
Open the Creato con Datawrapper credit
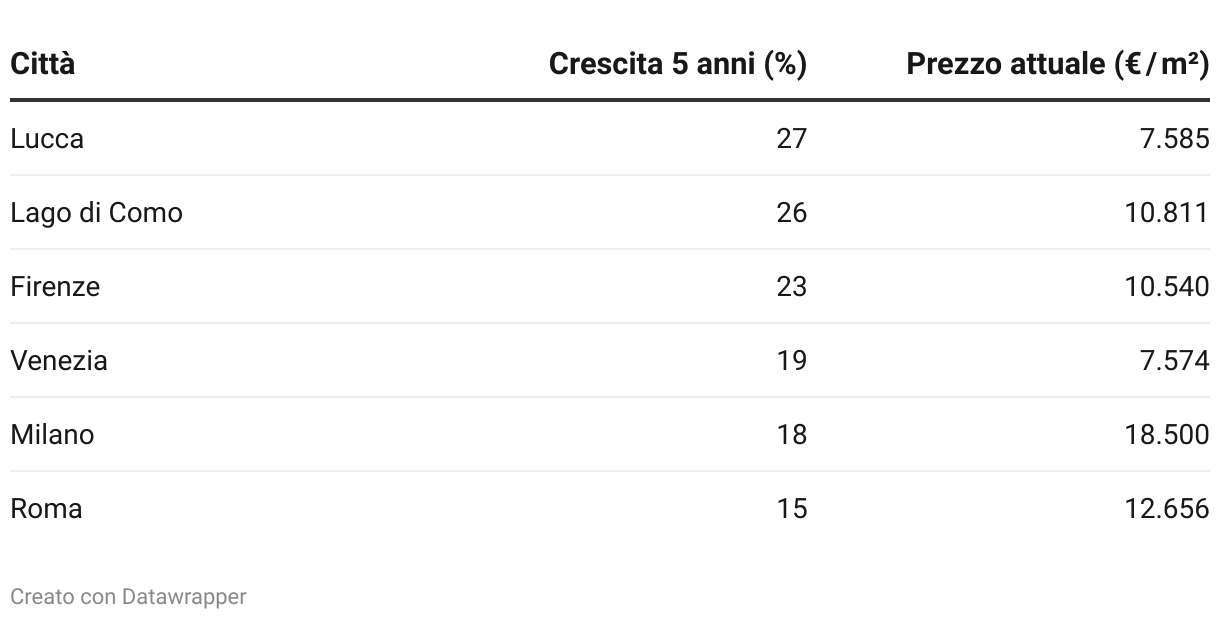tap(128, 597)
